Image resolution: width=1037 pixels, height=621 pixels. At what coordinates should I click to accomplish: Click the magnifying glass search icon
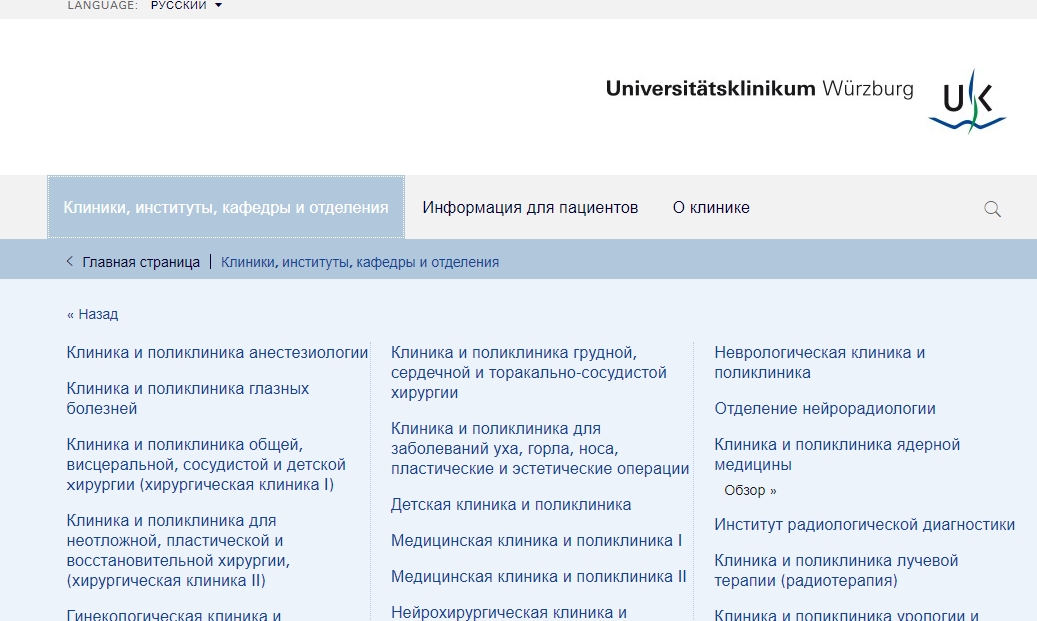pyautogui.click(x=992, y=209)
